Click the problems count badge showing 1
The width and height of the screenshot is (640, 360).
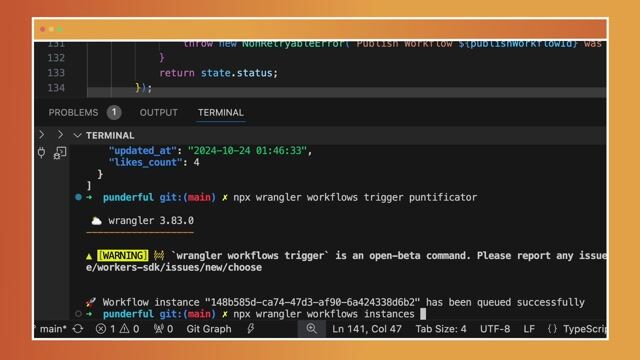114,112
